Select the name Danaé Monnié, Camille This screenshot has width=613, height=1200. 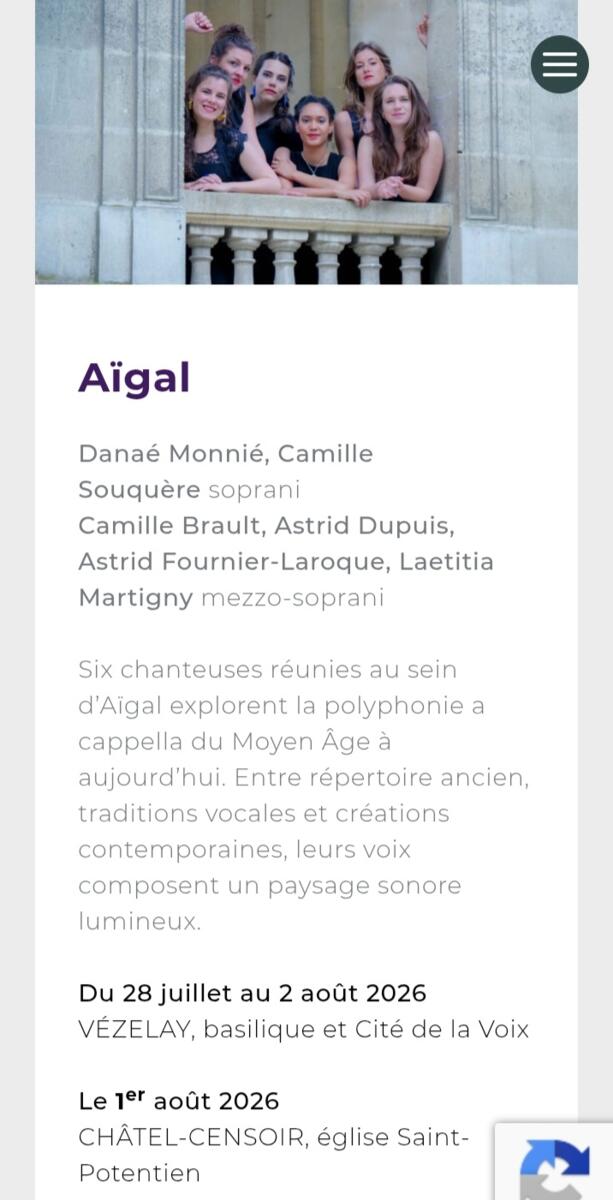point(226,454)
